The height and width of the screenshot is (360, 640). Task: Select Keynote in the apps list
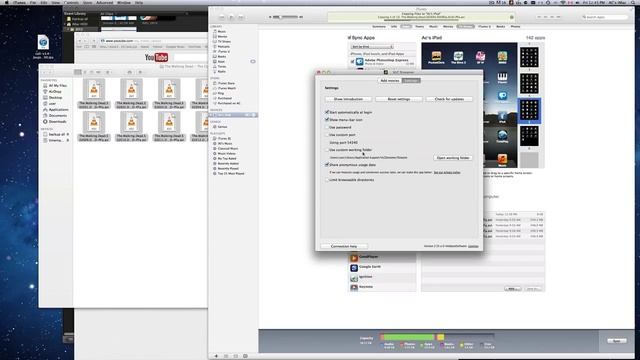(382, 287)
